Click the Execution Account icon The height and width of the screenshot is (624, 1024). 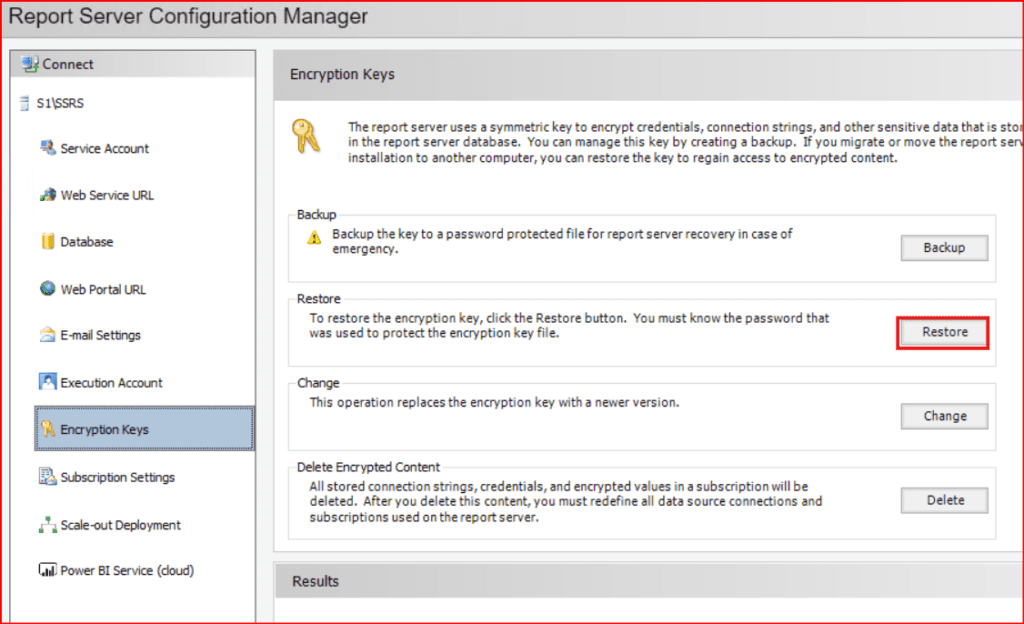click(47, 382)
